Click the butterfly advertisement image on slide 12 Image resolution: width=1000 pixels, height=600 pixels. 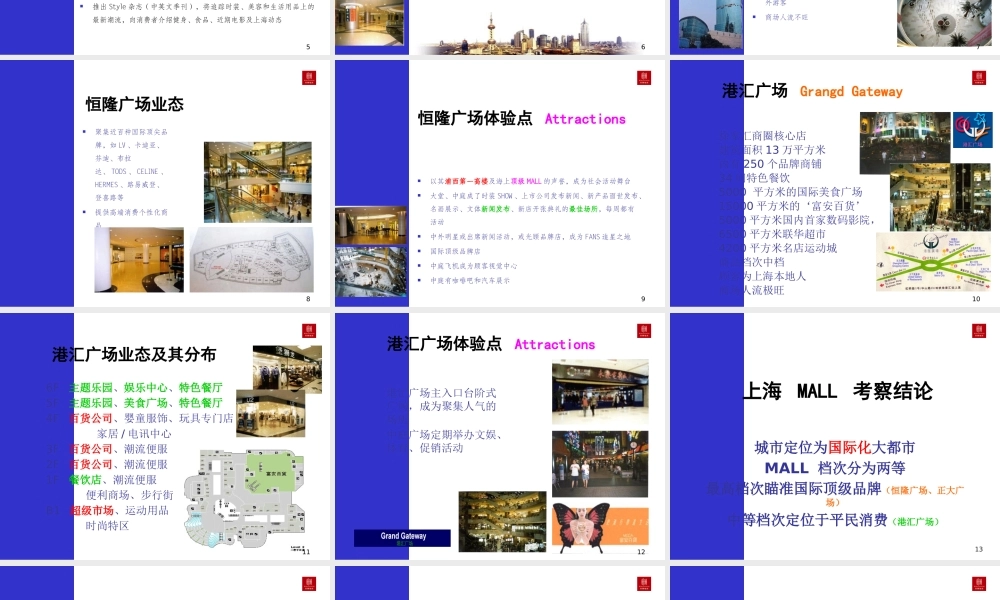click(600, 527)
